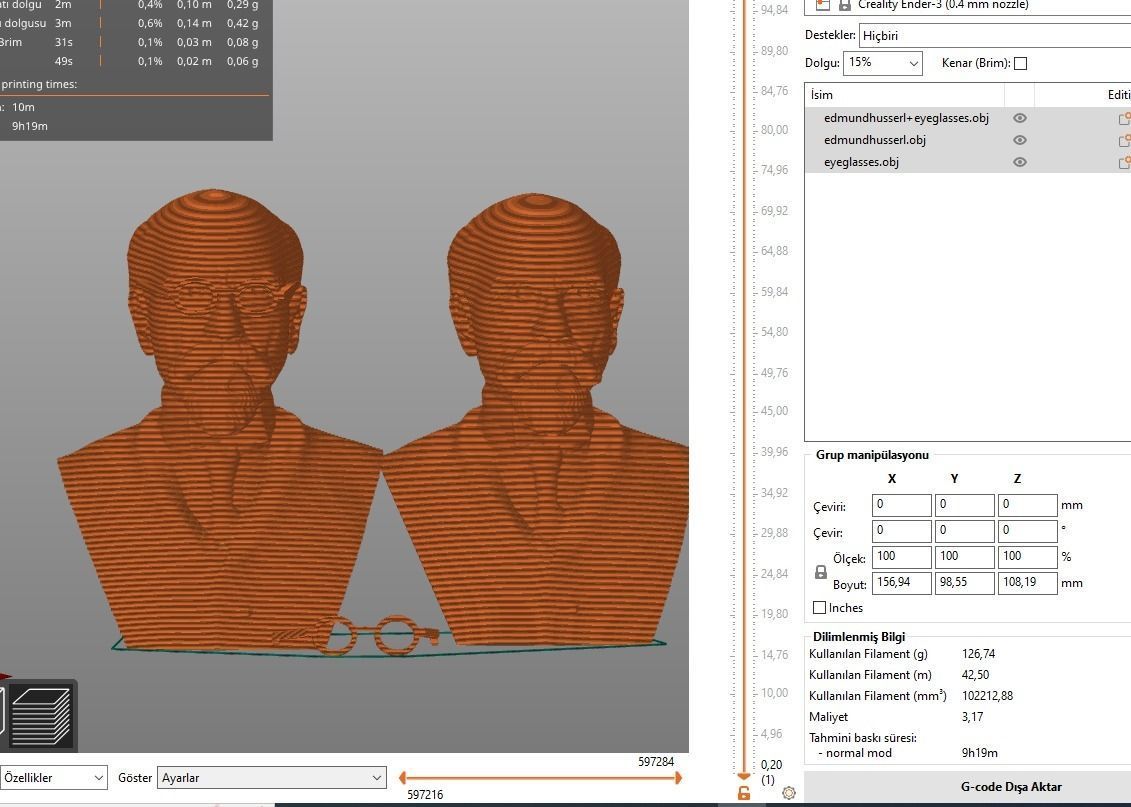Click the Boyut Z field showing 108,19
This screenshot has width=1131, height=807.
(x=1027, y=583)
